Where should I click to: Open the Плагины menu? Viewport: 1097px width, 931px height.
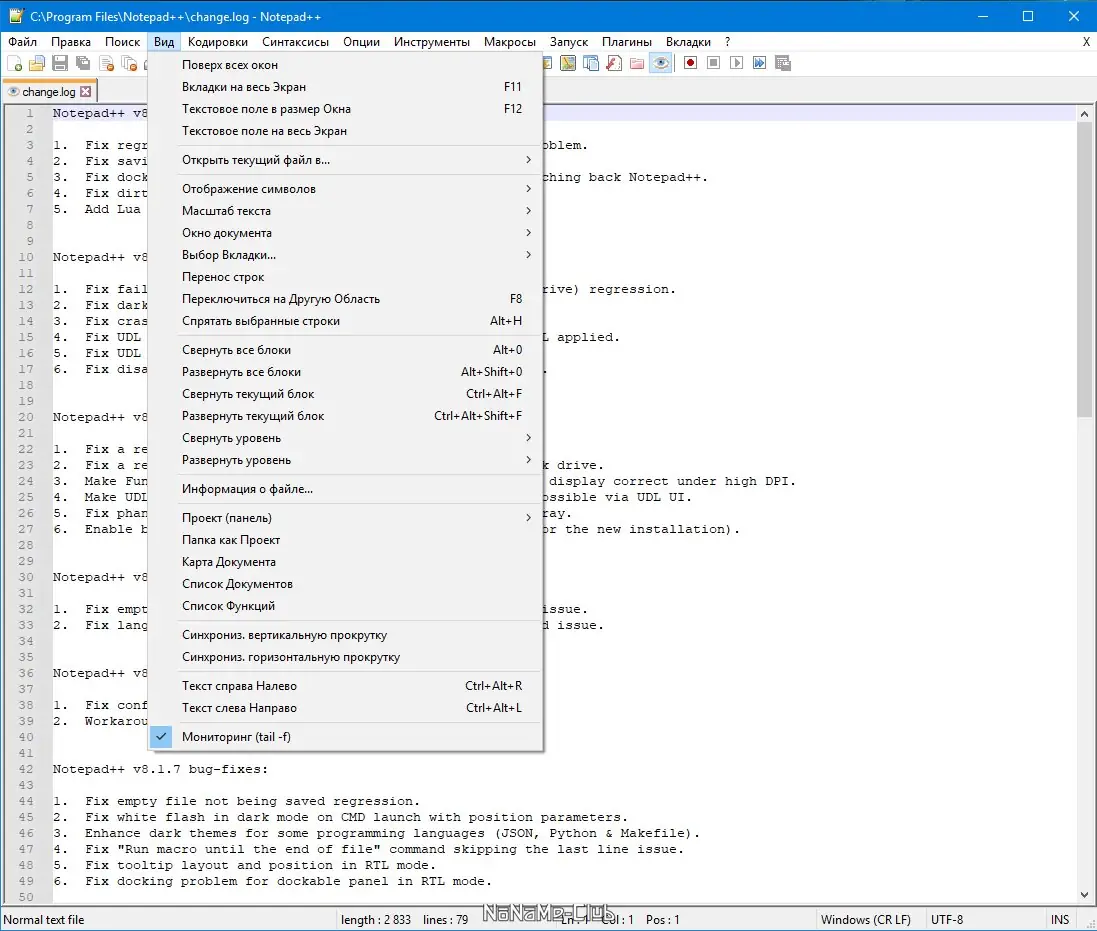(x=627, y=42)
